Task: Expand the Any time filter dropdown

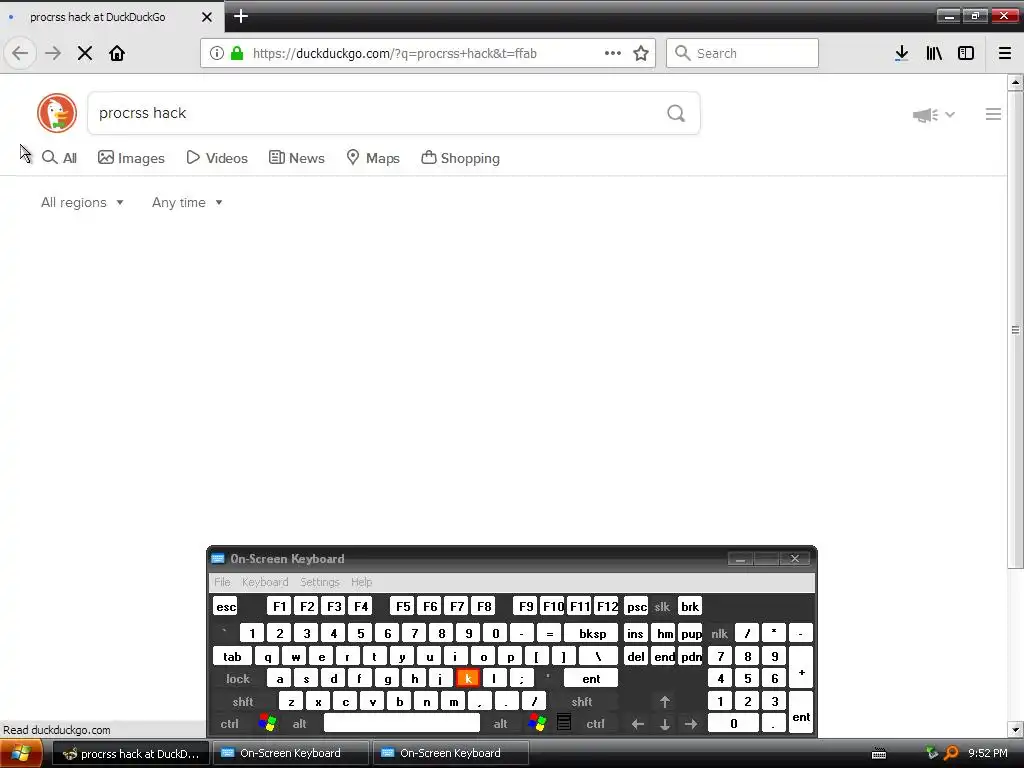Action: pyautogui.click(x=187, y=202)
